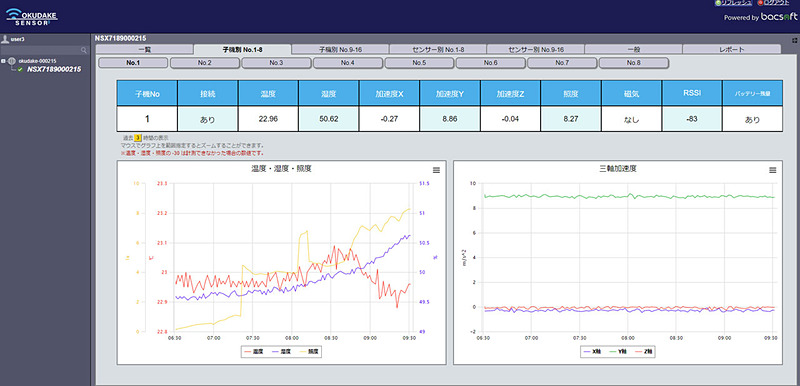Screen dimensions: 800x386
Task: Click the RSSI column header
Action: [692, 93]
